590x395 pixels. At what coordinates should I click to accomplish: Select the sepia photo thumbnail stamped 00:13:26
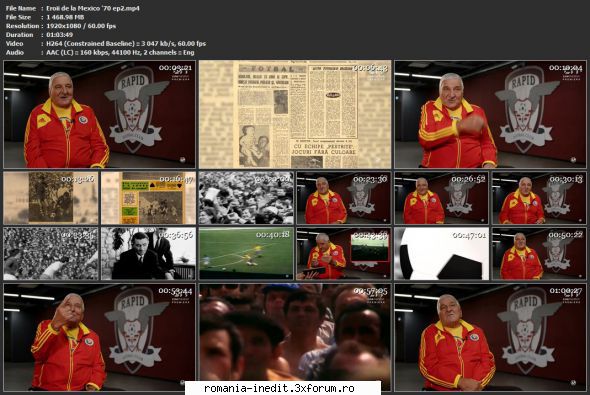(x=51, y=198)
